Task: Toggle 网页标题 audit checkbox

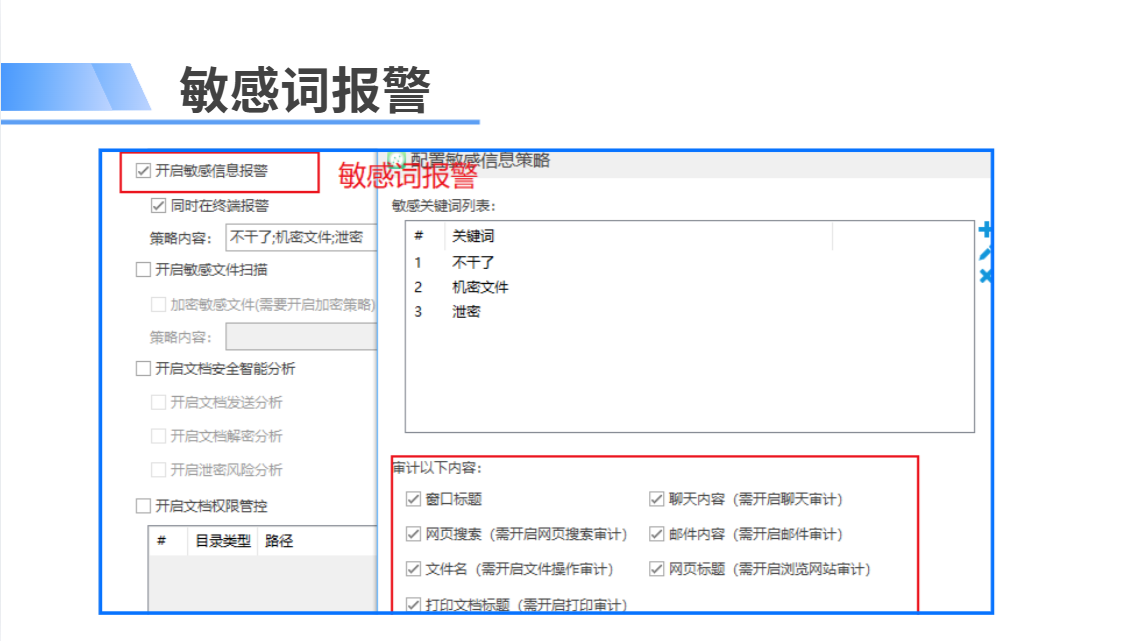Action: point(657,569)
